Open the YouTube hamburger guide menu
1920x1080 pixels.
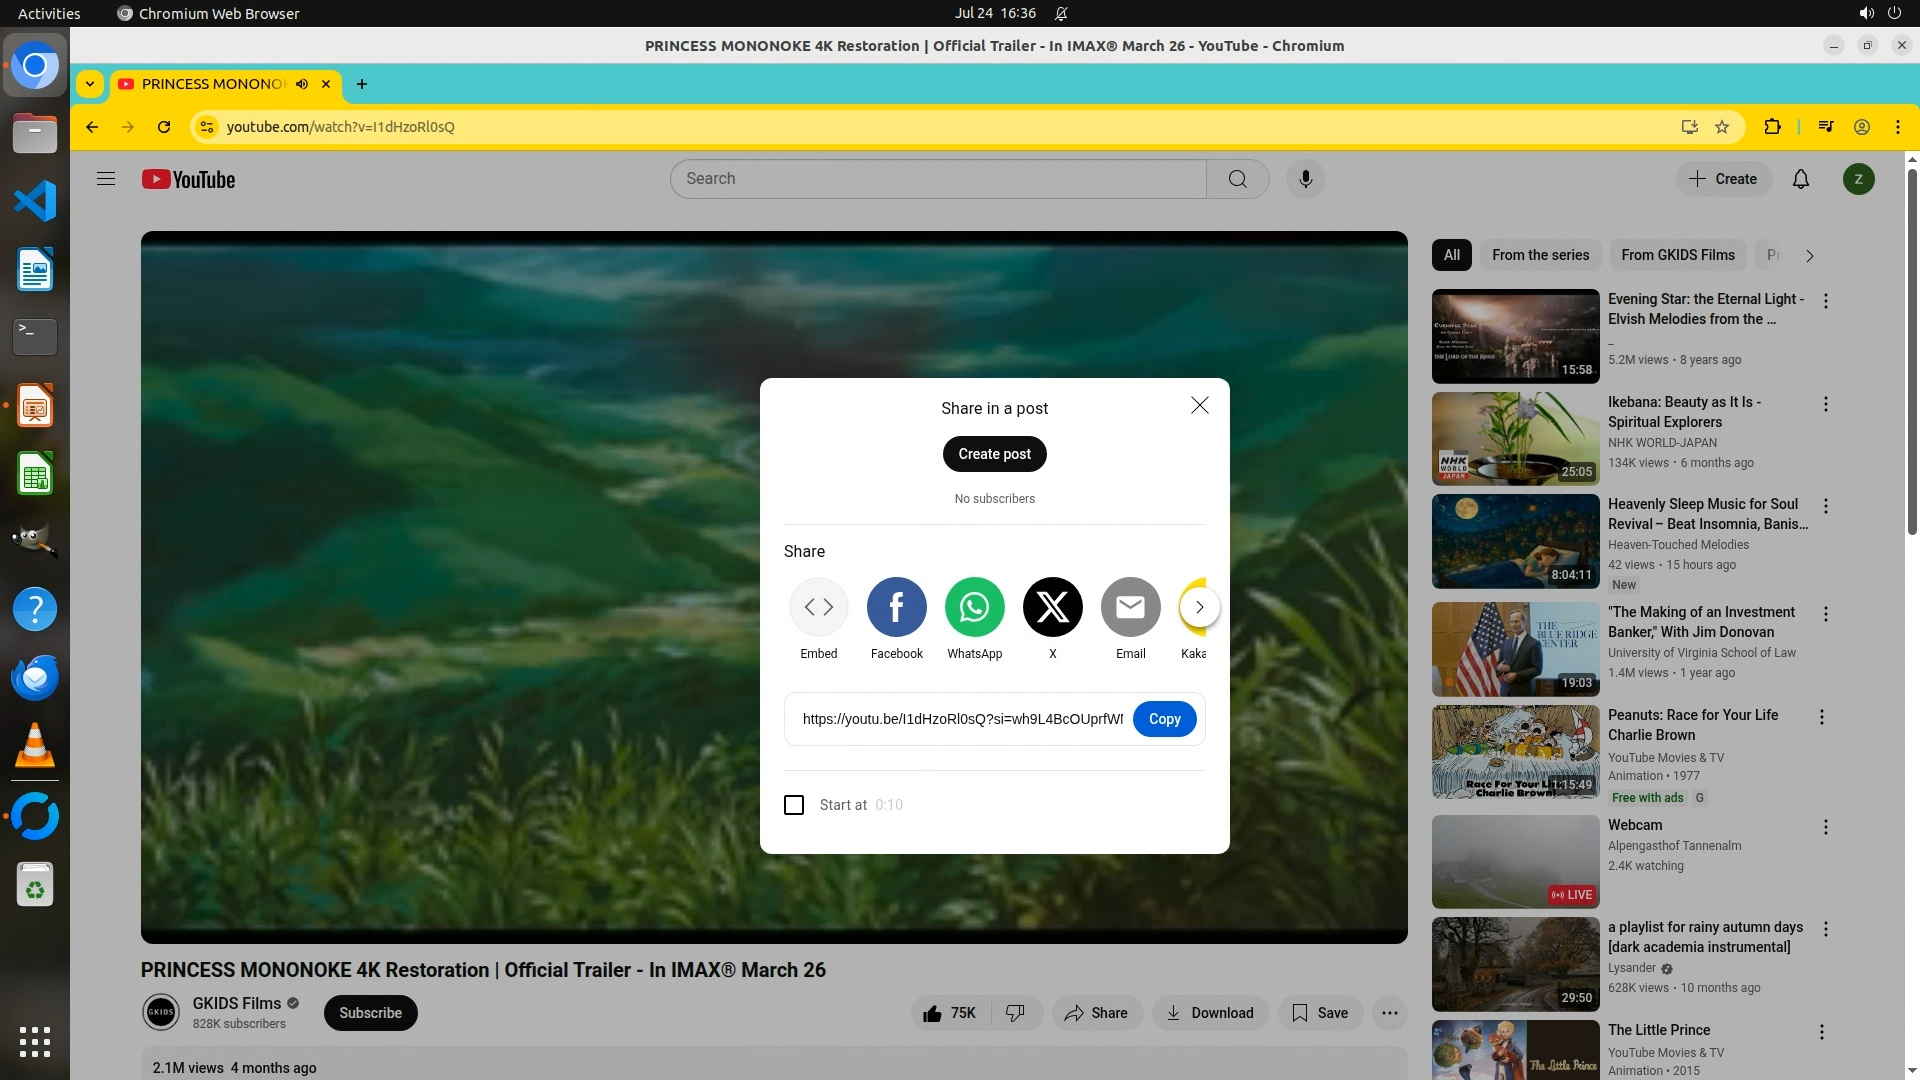(x=106, y=179)
